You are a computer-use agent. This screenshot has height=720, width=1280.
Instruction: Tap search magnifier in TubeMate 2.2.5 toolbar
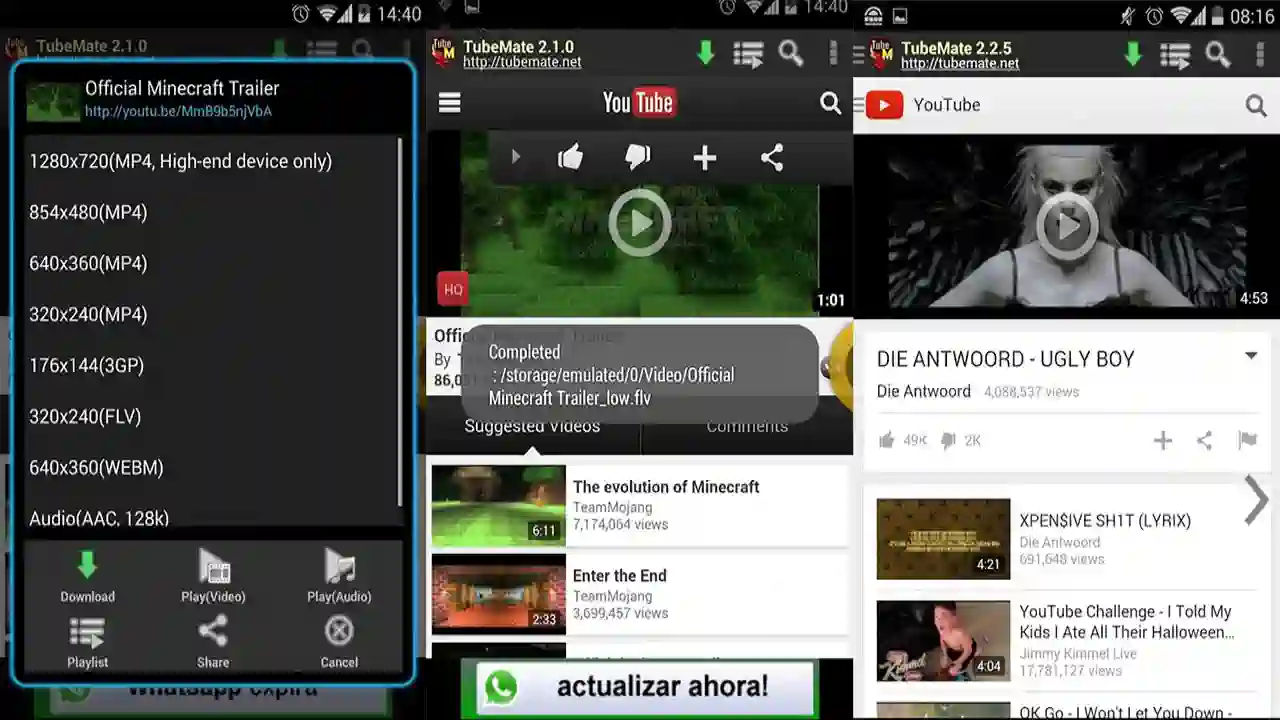1217,54
